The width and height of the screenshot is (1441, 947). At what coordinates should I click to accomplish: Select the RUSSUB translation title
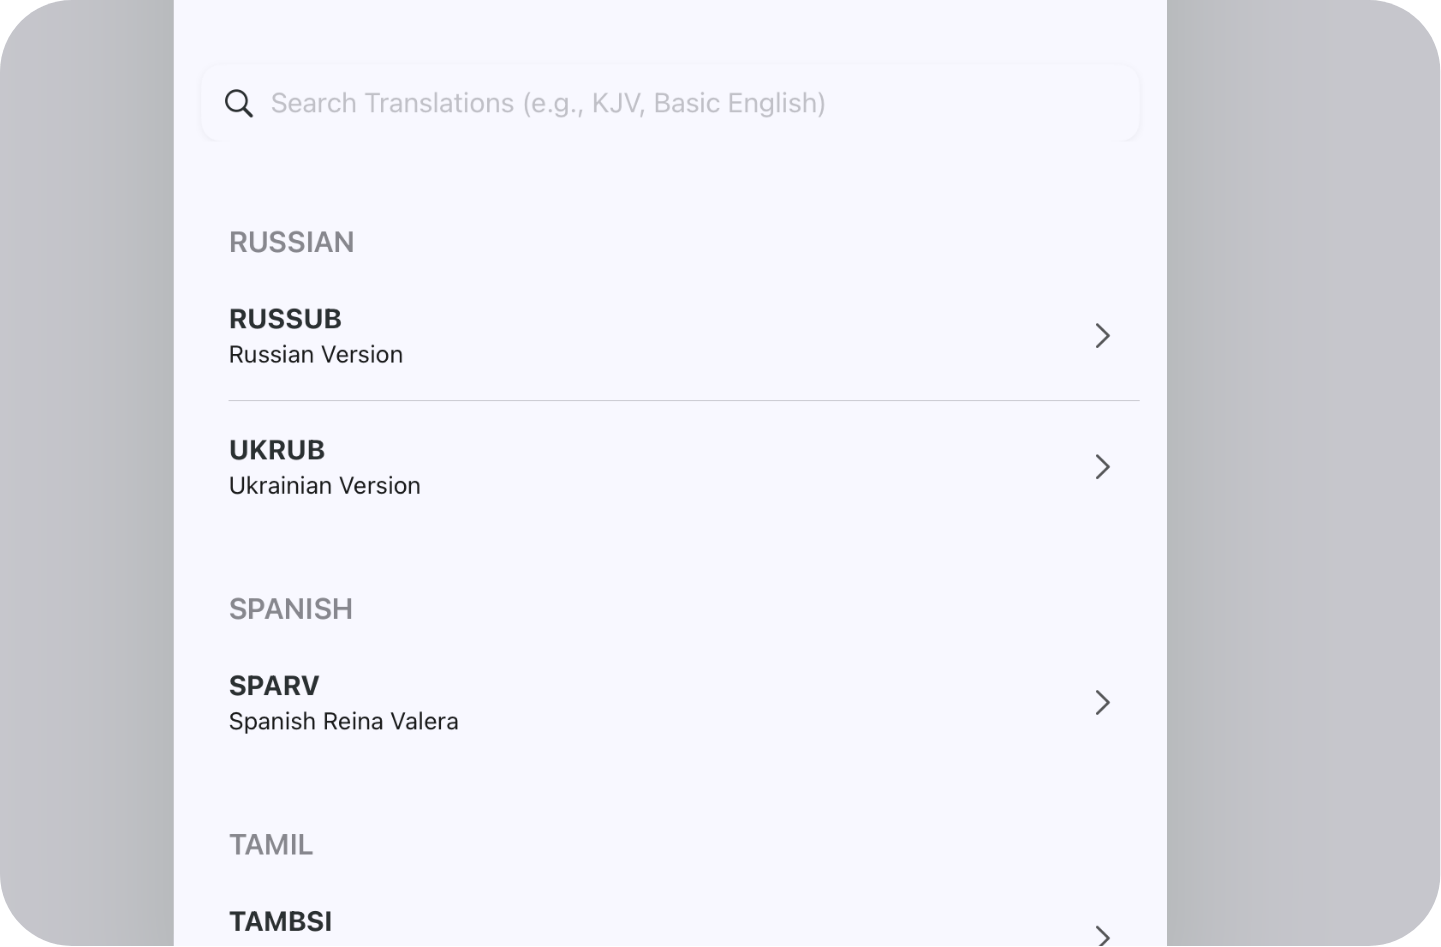click(x=285, y=319)
